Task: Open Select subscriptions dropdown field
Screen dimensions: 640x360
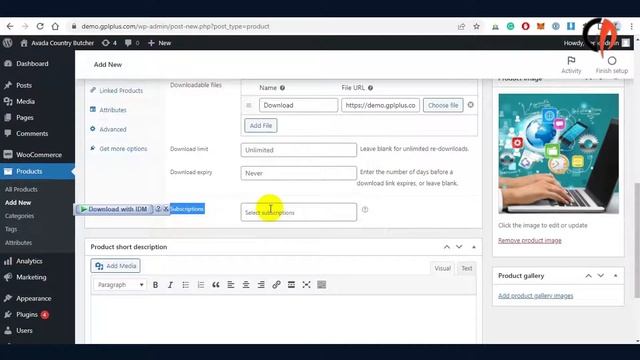Action: coord(299,212)
